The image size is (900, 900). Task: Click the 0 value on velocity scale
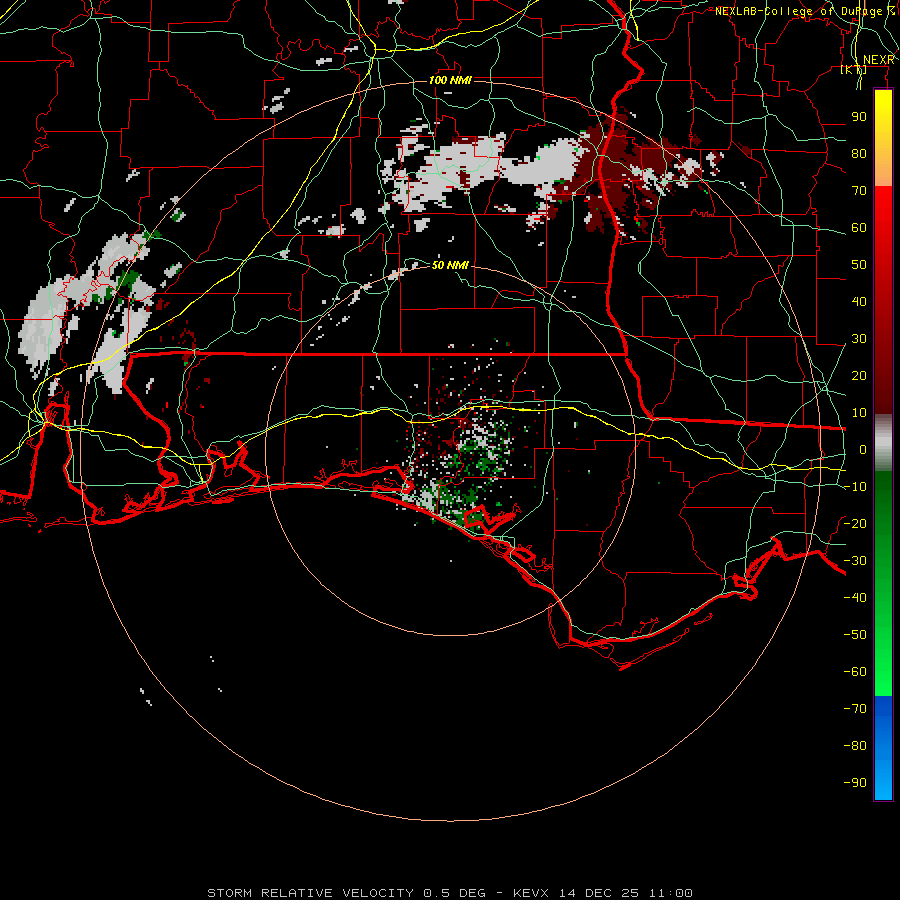point(863,449)
